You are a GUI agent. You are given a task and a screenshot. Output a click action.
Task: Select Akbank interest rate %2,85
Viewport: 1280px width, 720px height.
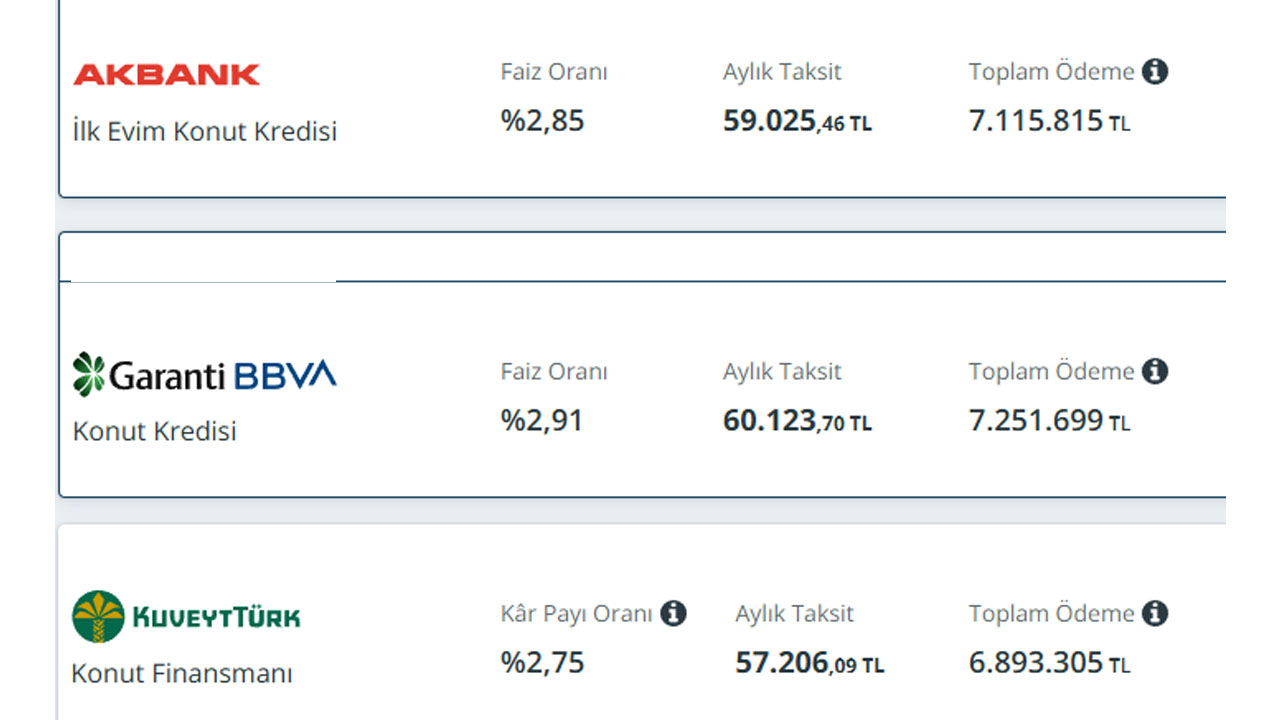click(542, 121)
